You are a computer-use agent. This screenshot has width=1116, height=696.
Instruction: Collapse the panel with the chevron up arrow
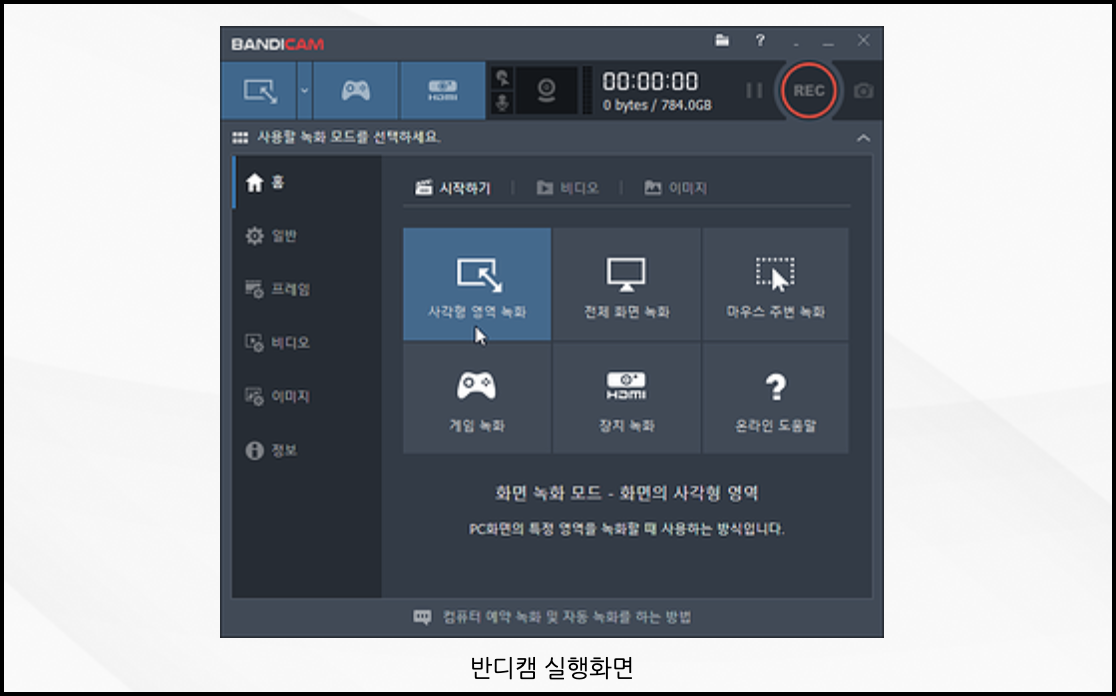[x=863, y=138]
